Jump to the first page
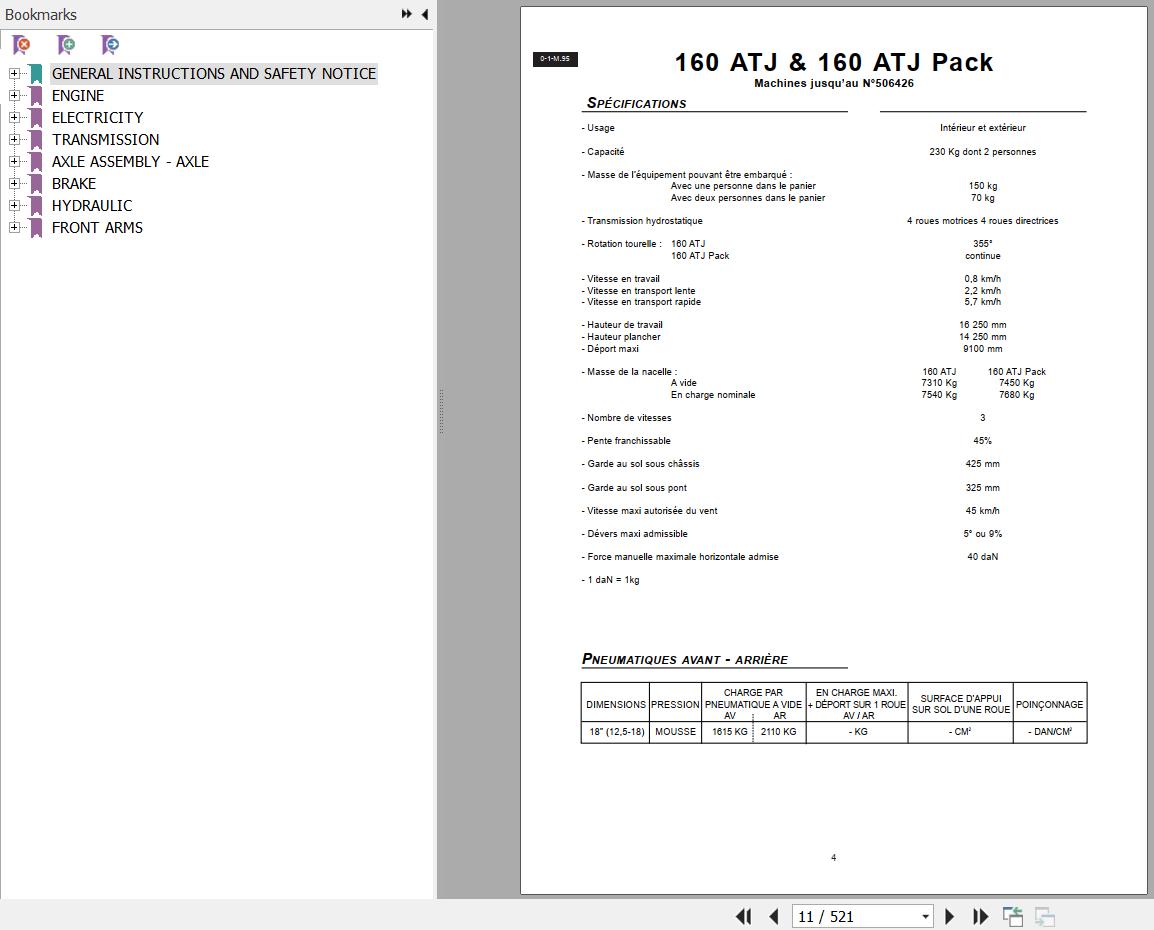 [743, 916]
